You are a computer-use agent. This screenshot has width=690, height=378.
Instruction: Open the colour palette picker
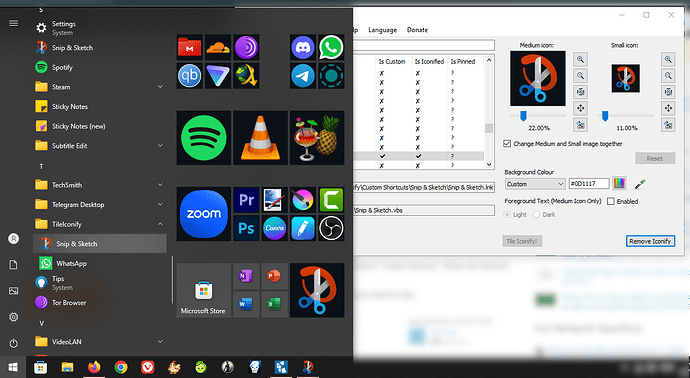[619, 183]
